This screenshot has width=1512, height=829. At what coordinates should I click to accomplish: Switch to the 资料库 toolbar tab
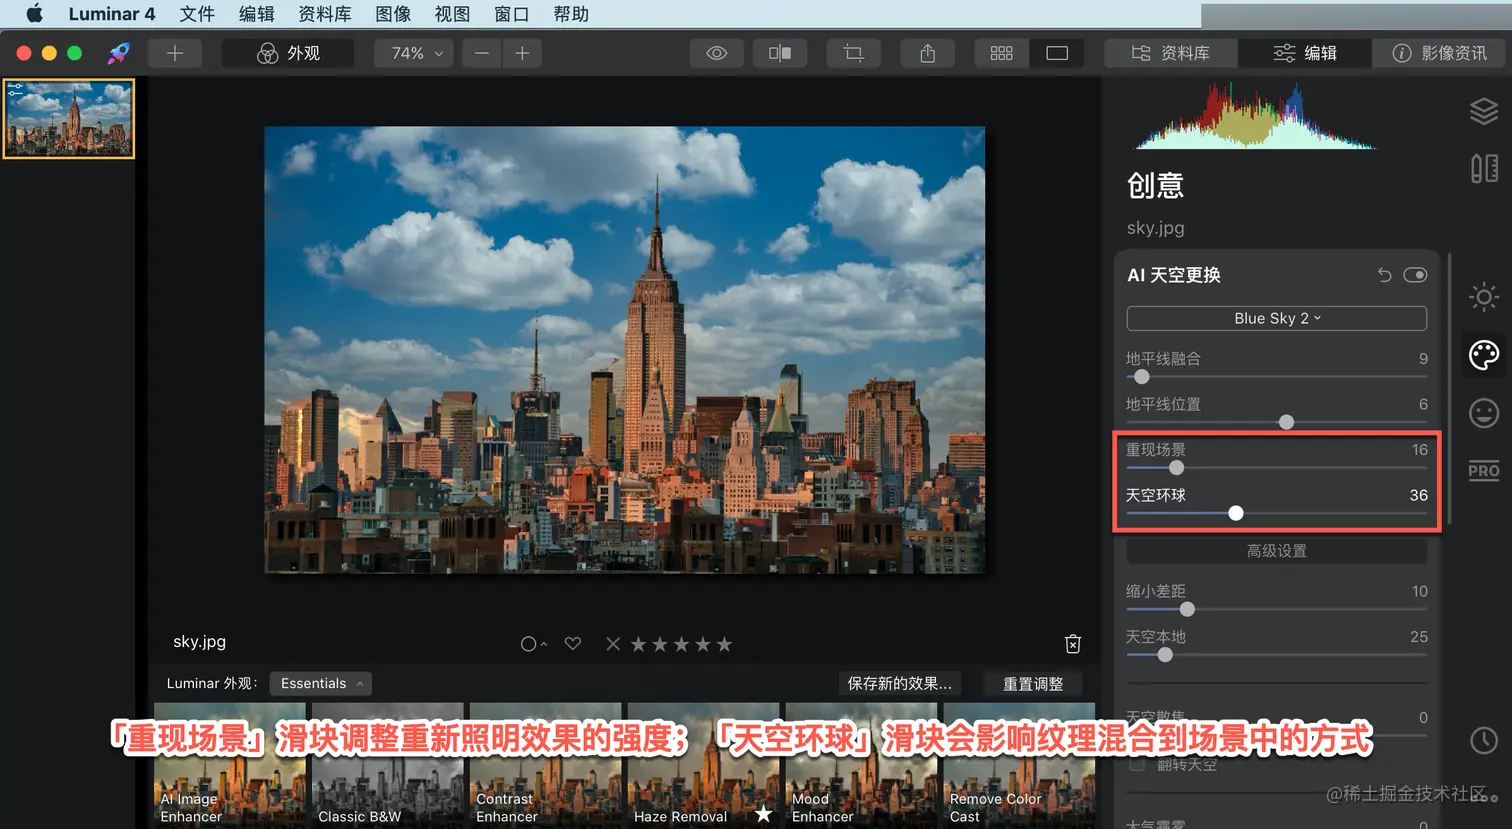(x=1171, y=53)
